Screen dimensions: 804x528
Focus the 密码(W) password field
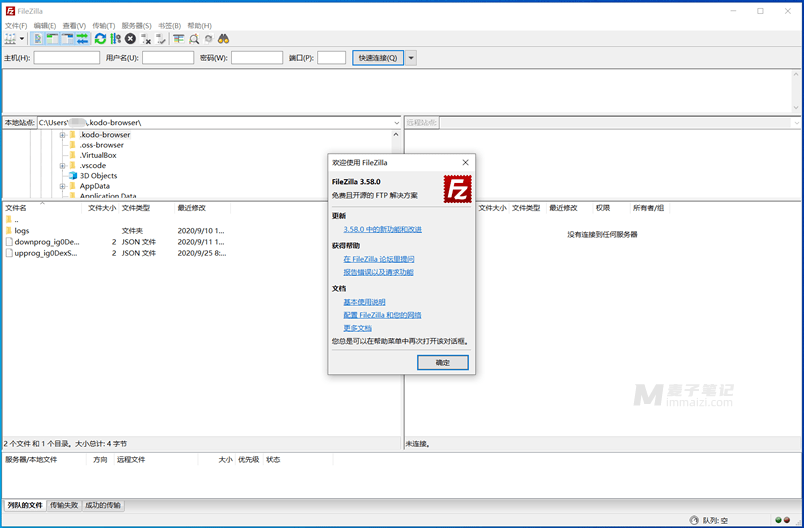[x=257, y=58]
